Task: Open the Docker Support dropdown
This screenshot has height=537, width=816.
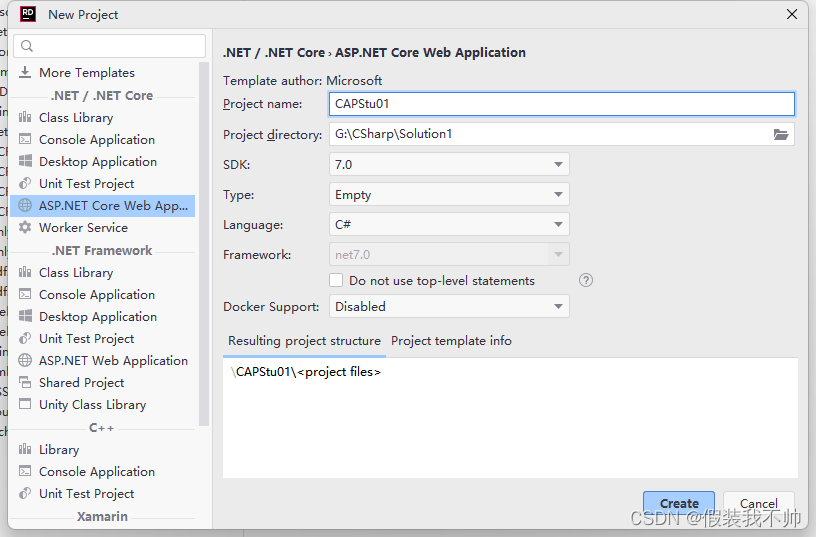Action: [x=449, y=306]
